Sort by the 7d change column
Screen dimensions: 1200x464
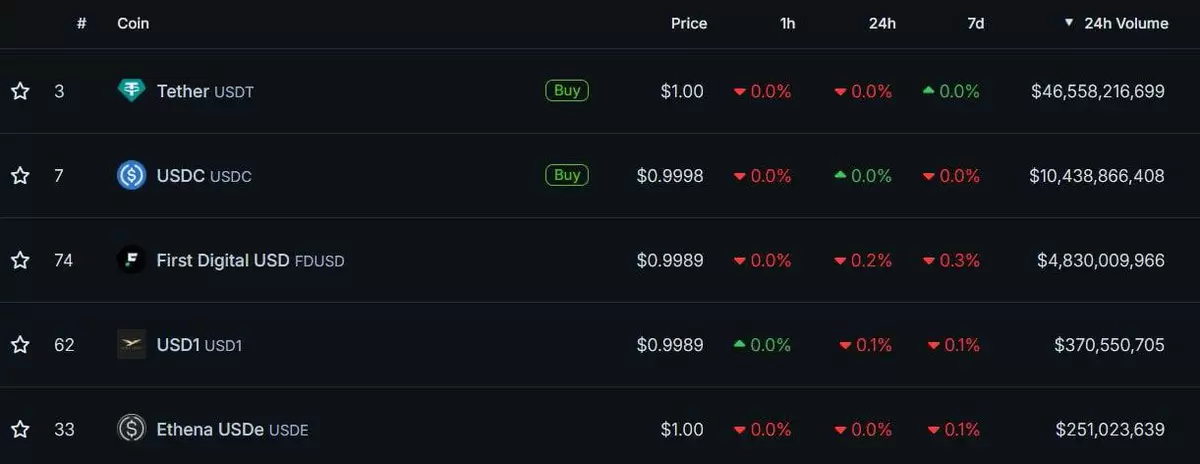975,23
